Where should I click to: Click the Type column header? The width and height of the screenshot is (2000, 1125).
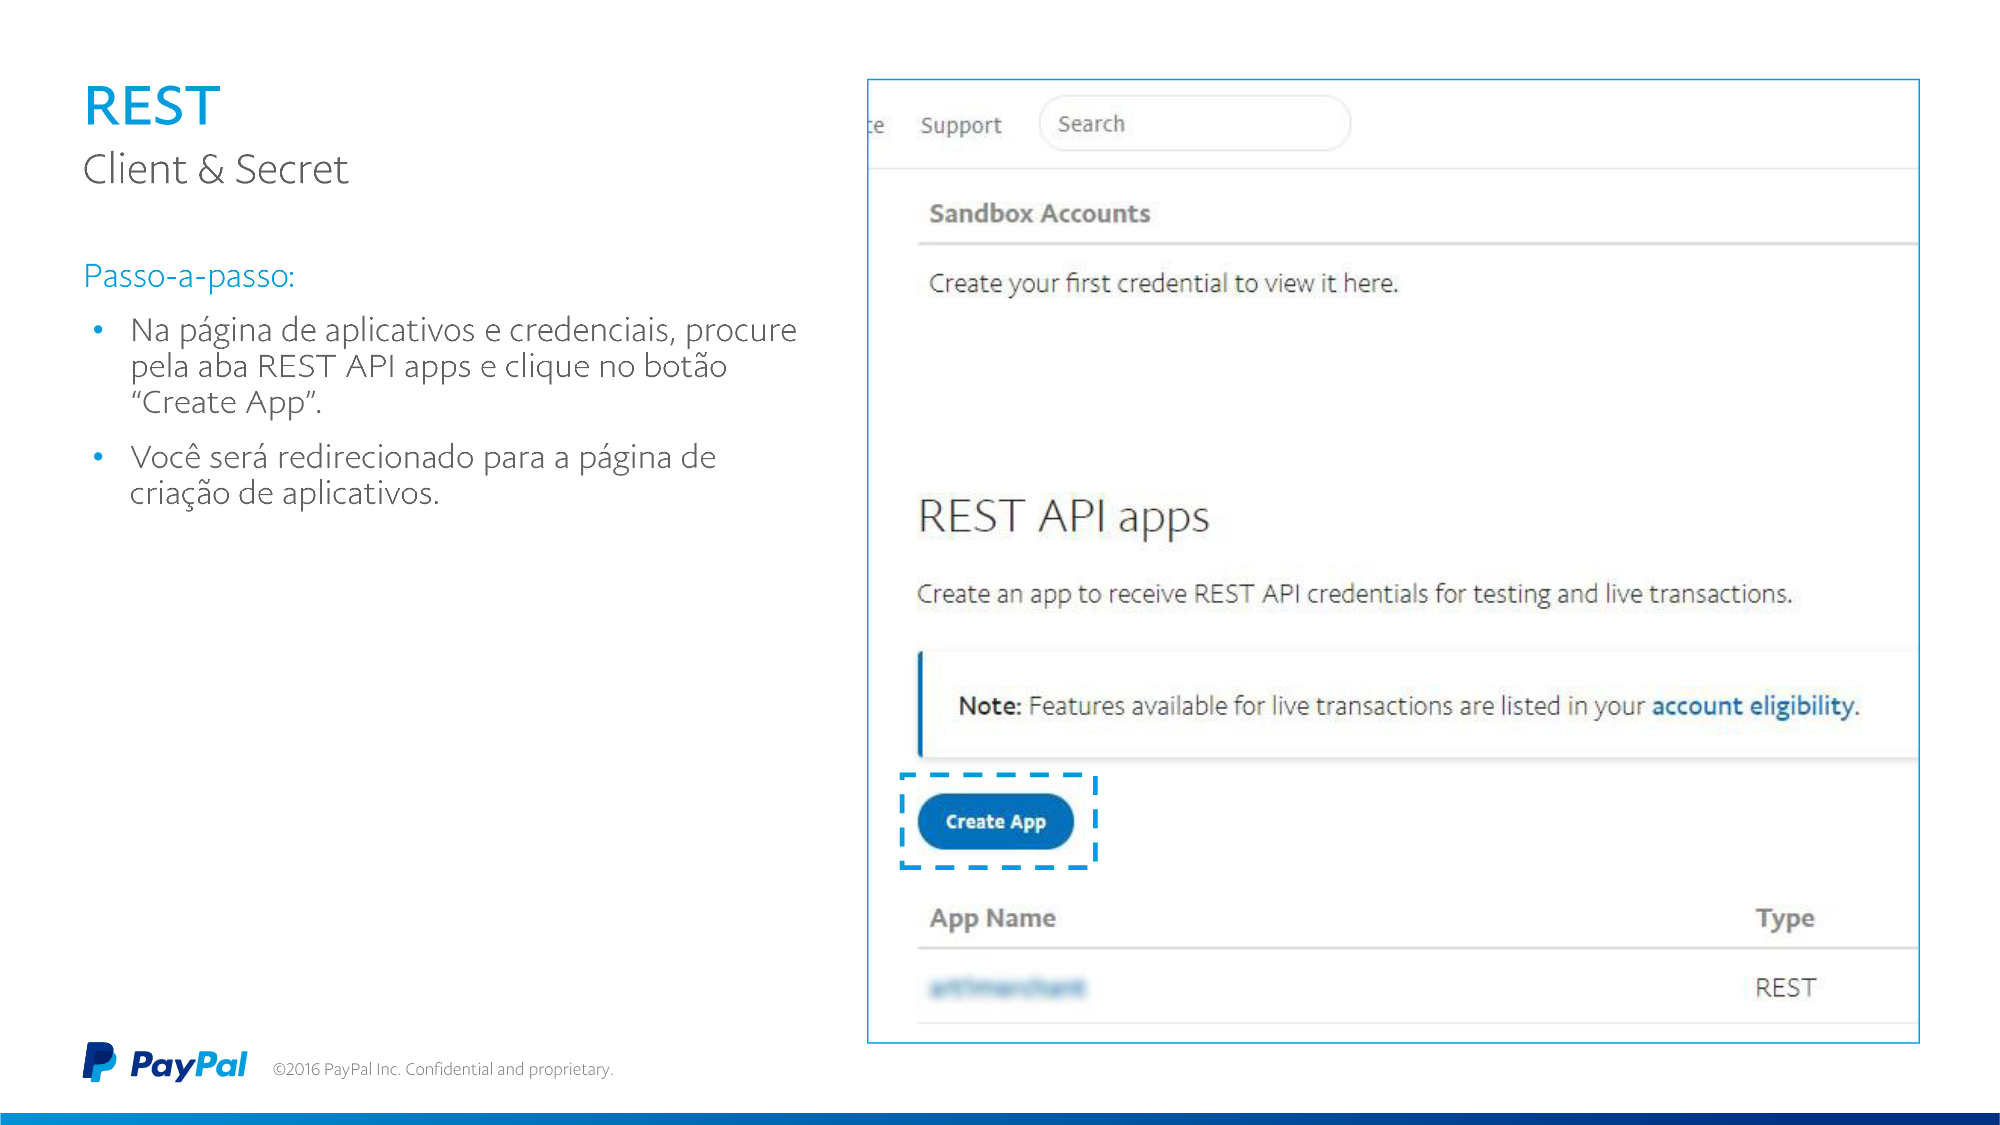pyautogui.click(x=1784, y=918)
